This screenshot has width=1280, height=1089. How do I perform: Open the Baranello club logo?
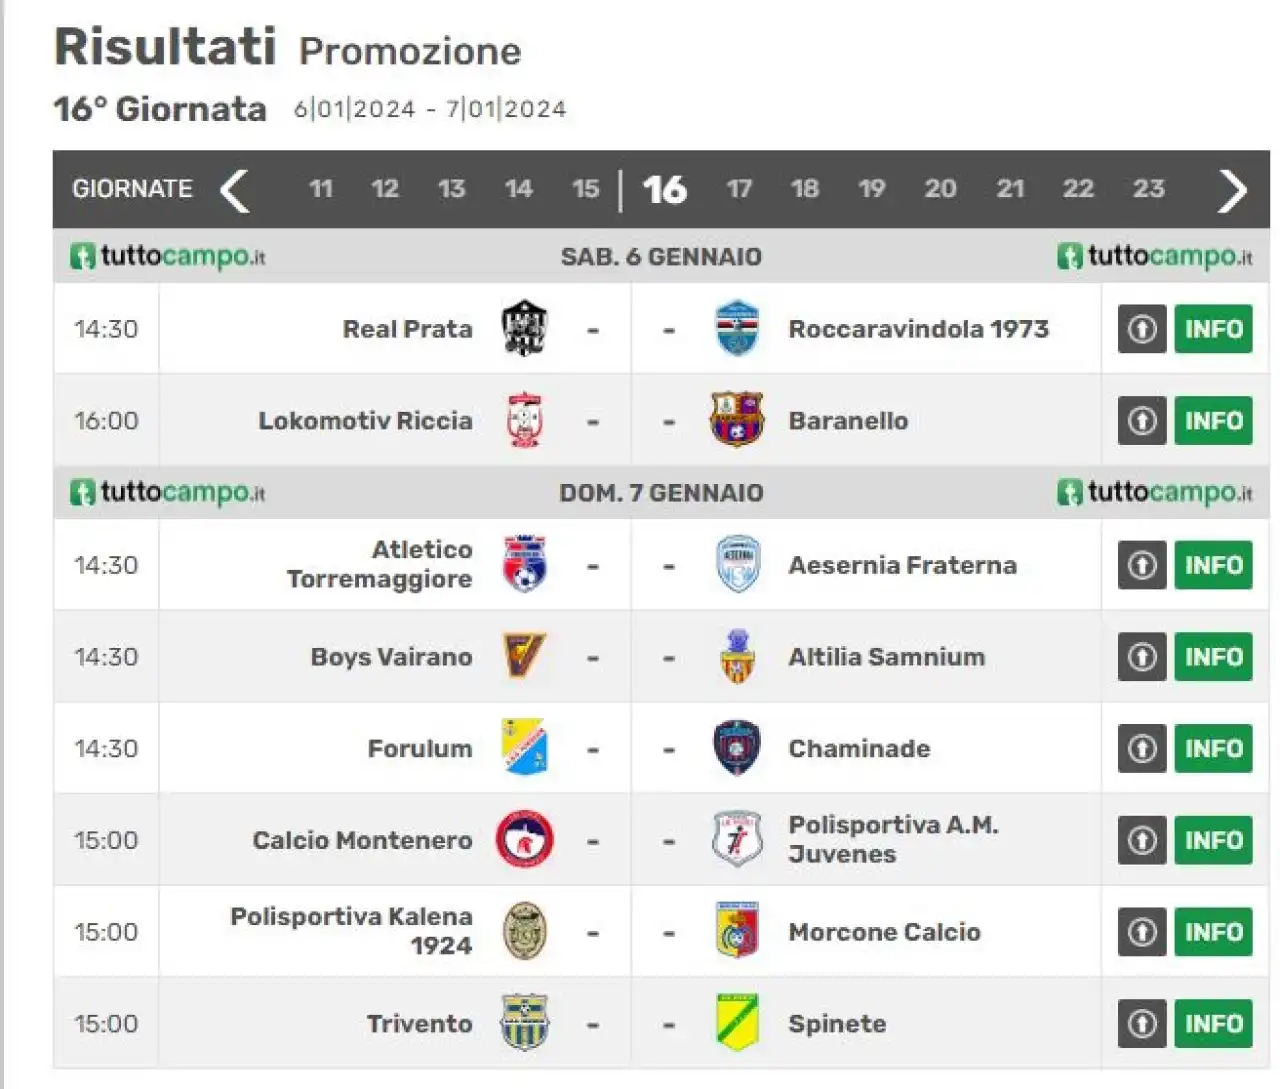pos(737,420)
